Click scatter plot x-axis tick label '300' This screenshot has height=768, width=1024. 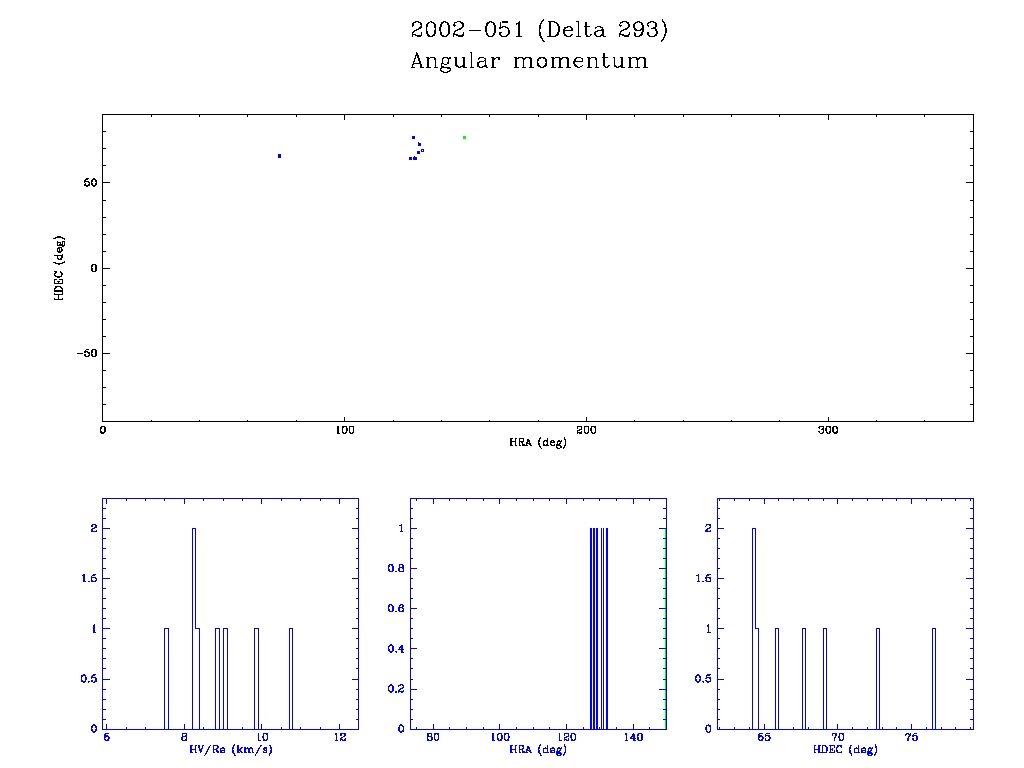tap(828, 430)
